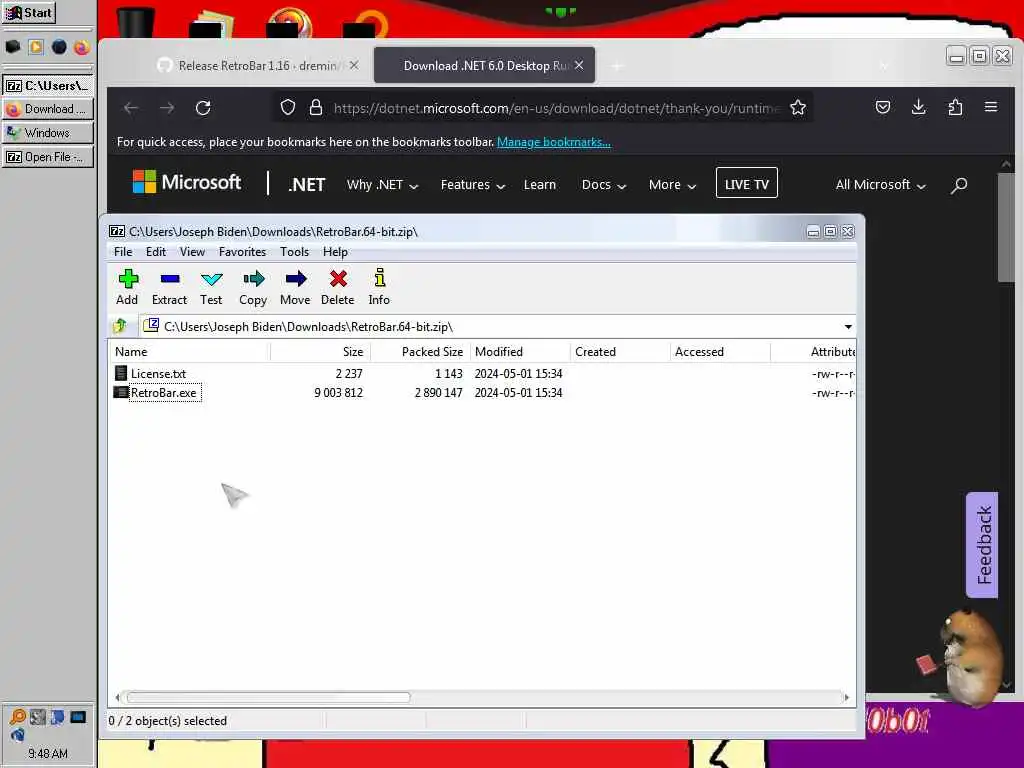
Task: Expand the All Microsoft dropdown
Action: (x=880, y=185)
